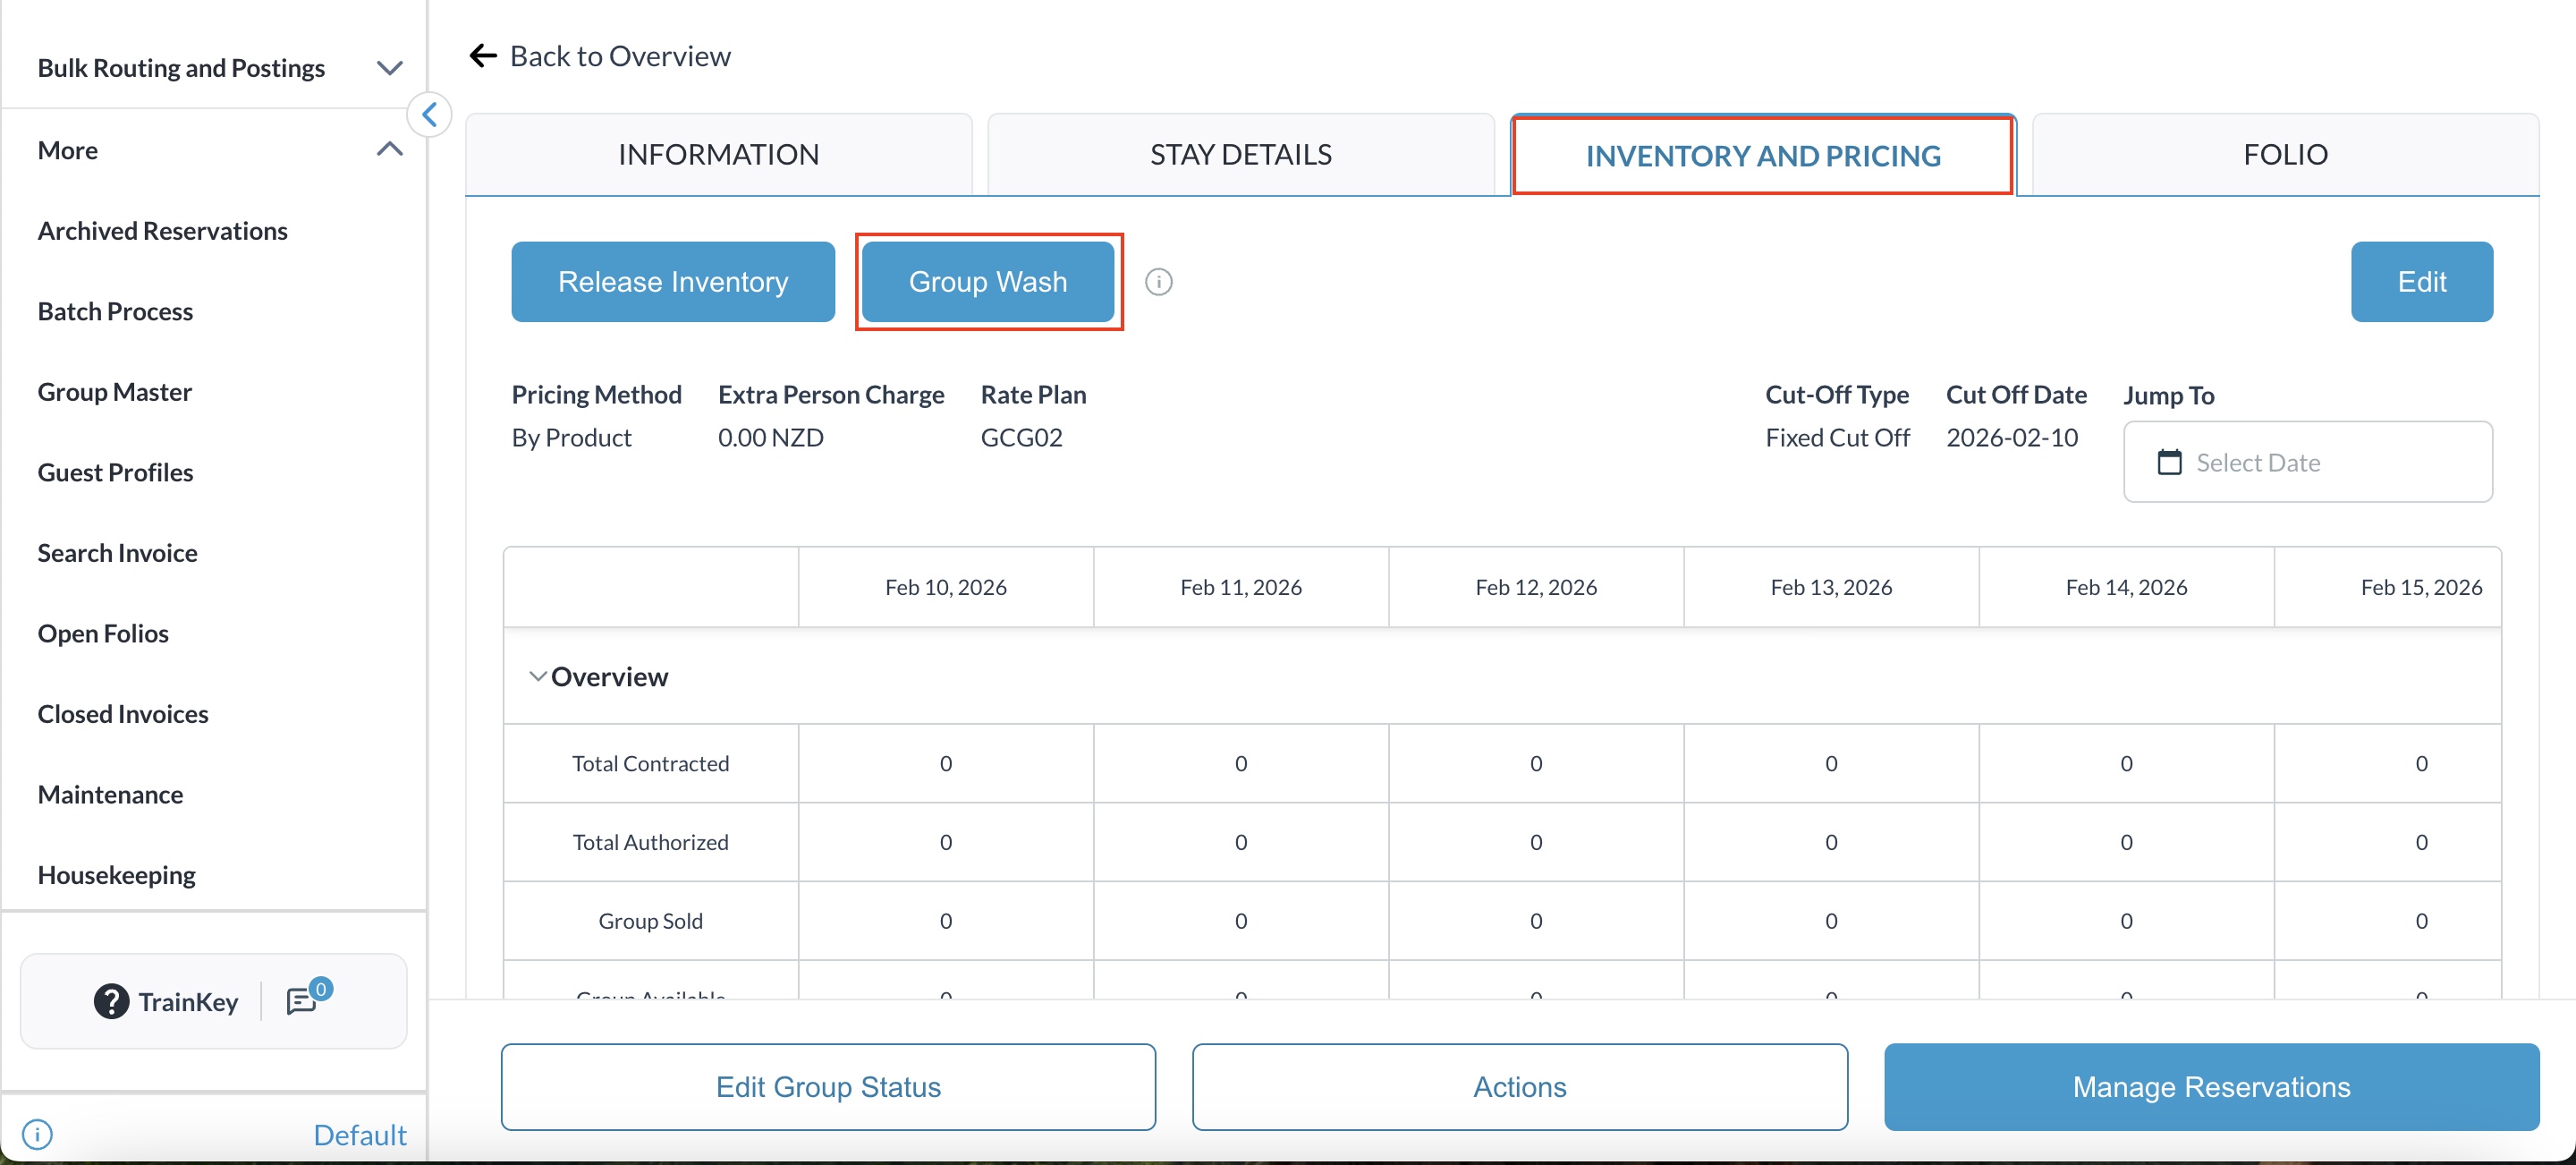Collapse the Overview table section
The height and width of the screenshot is (1165, 2576).
pos(538,677)
